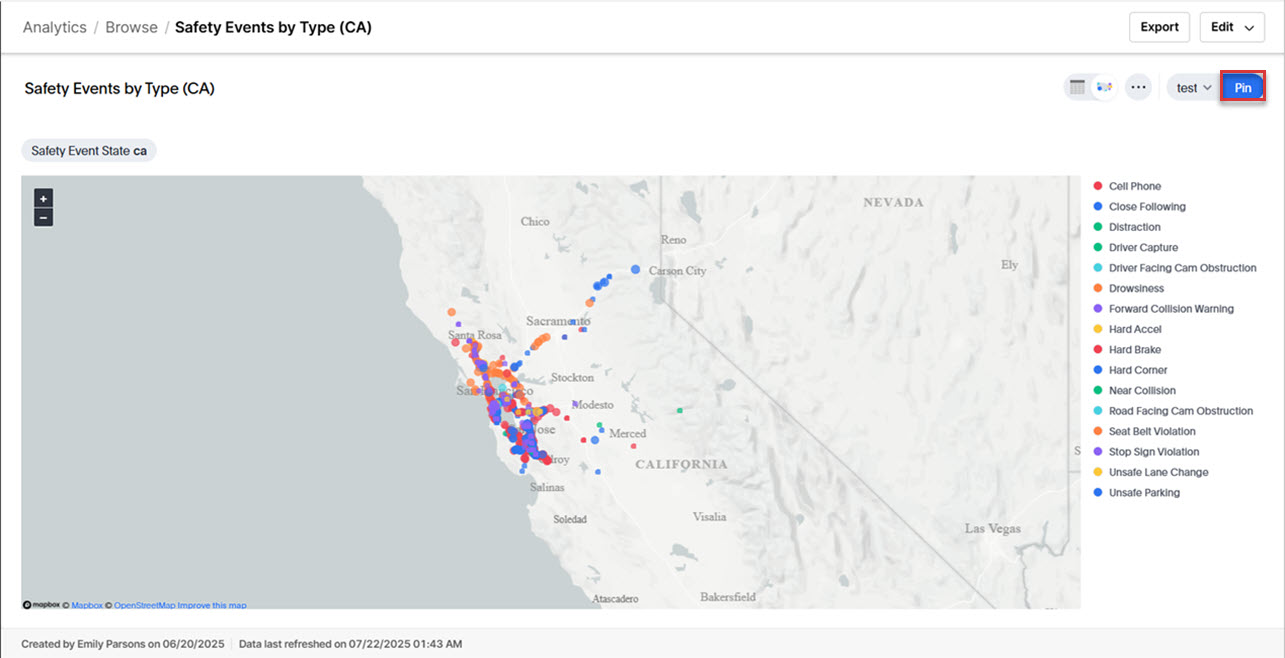
Task: Select Unsafe Parking legend entry
Action: [1144, 493]
